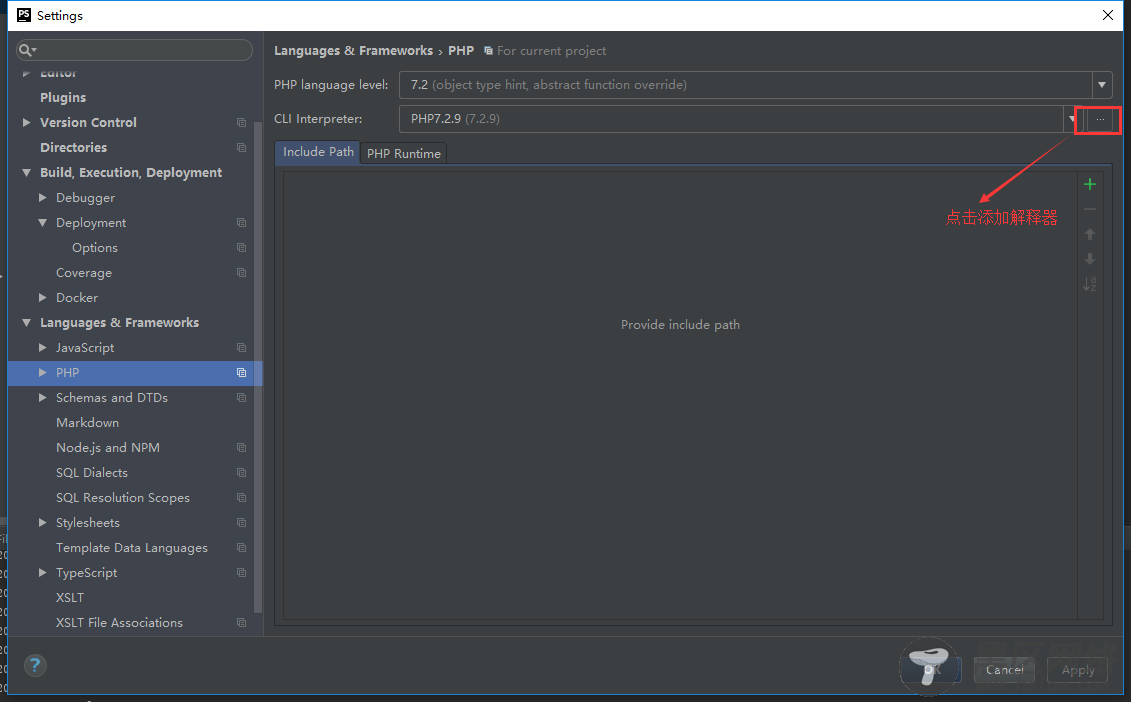Viewport: 1131px width, 702px height.
Task: Expand the Docker tree node
Action: [x=43, y=297]
